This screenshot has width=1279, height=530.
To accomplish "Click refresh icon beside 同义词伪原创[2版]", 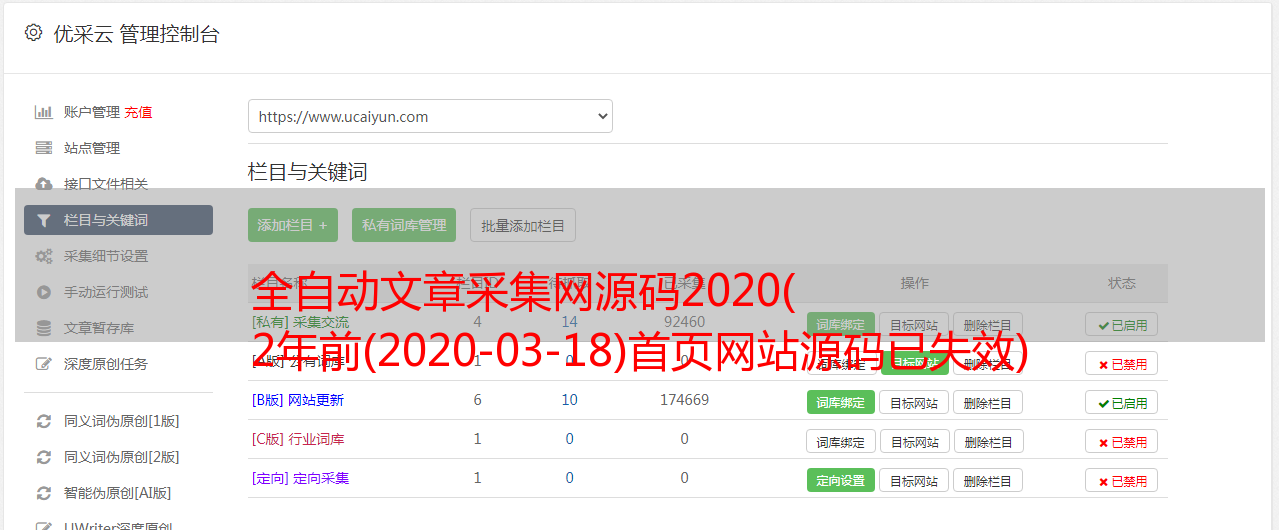I will tap(44, 457).
